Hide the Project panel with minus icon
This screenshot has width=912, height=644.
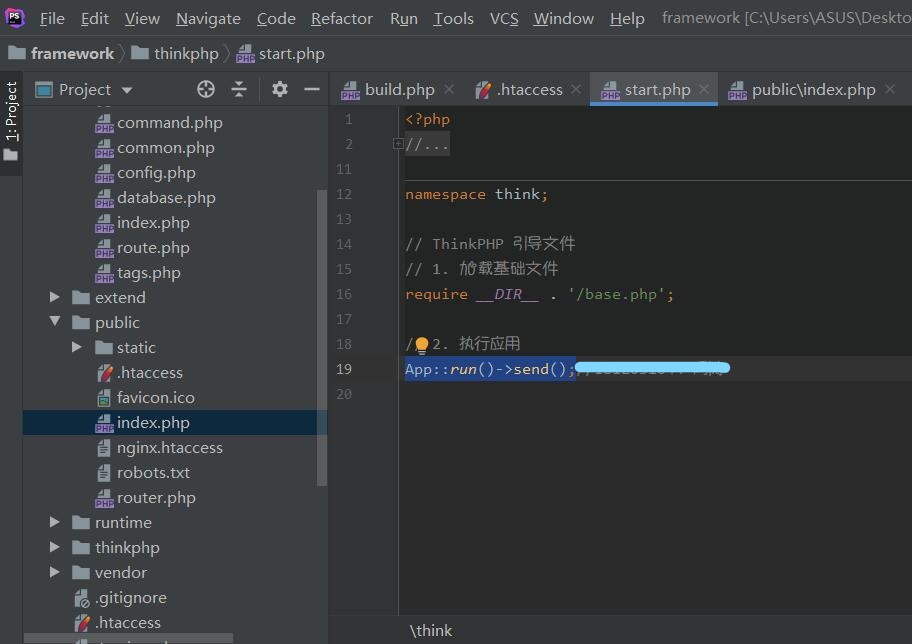point(312,89)
